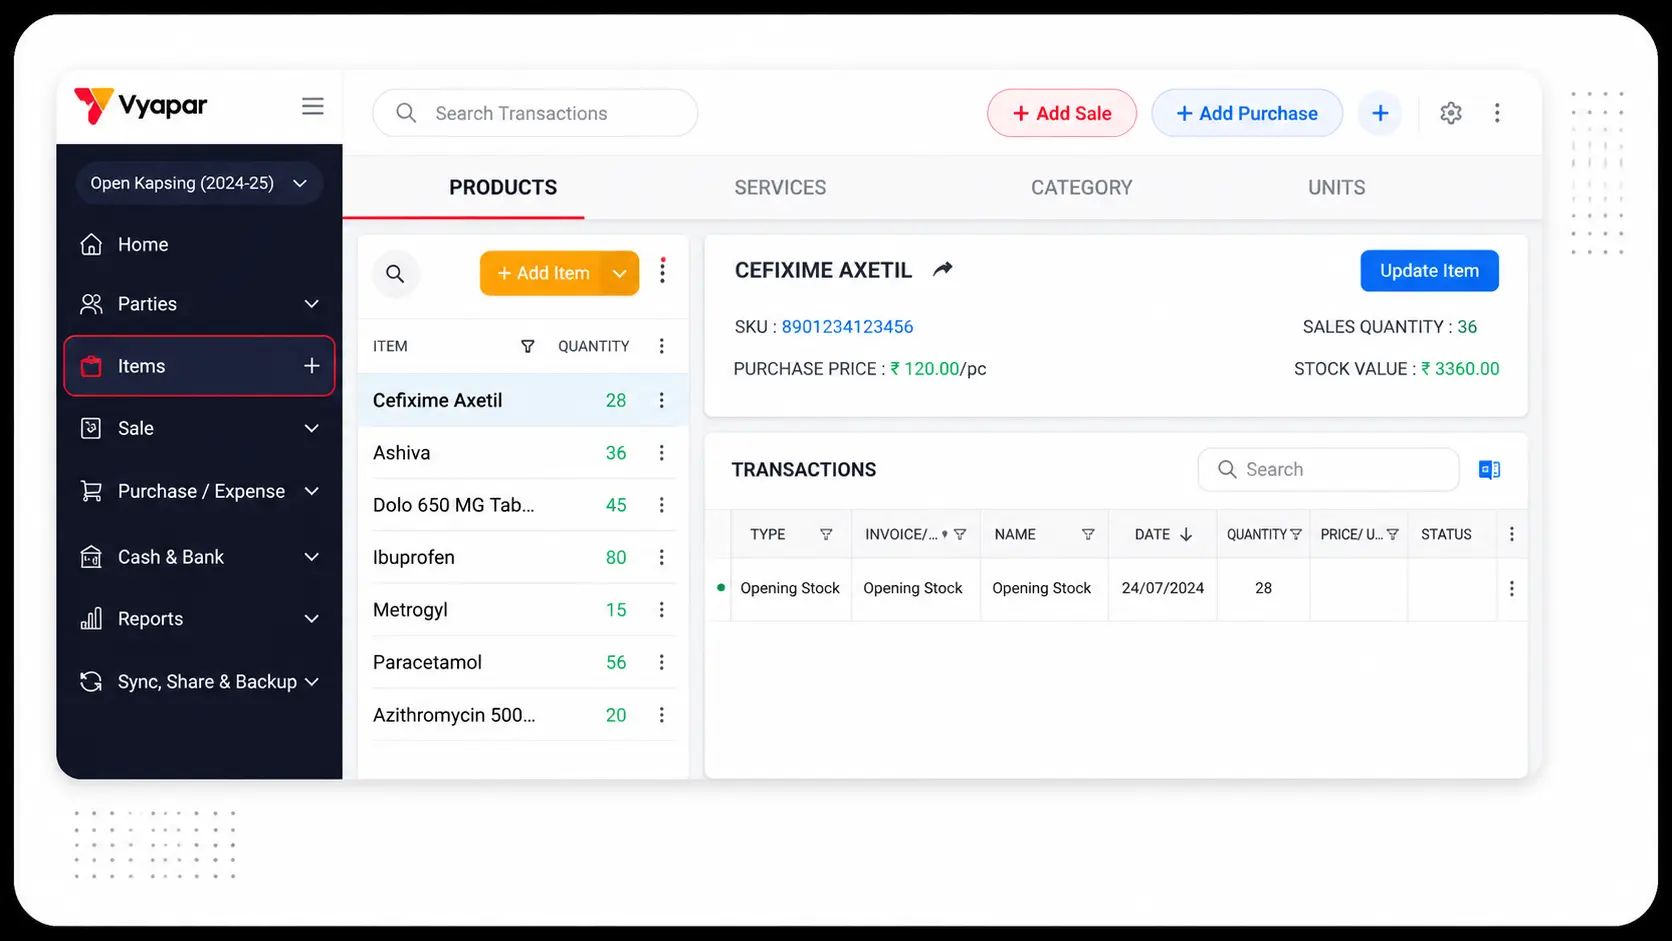1672x941 pixels.
Task: Open the settings gear icon
Action: pyautogui.click(x=1451, y=113)
